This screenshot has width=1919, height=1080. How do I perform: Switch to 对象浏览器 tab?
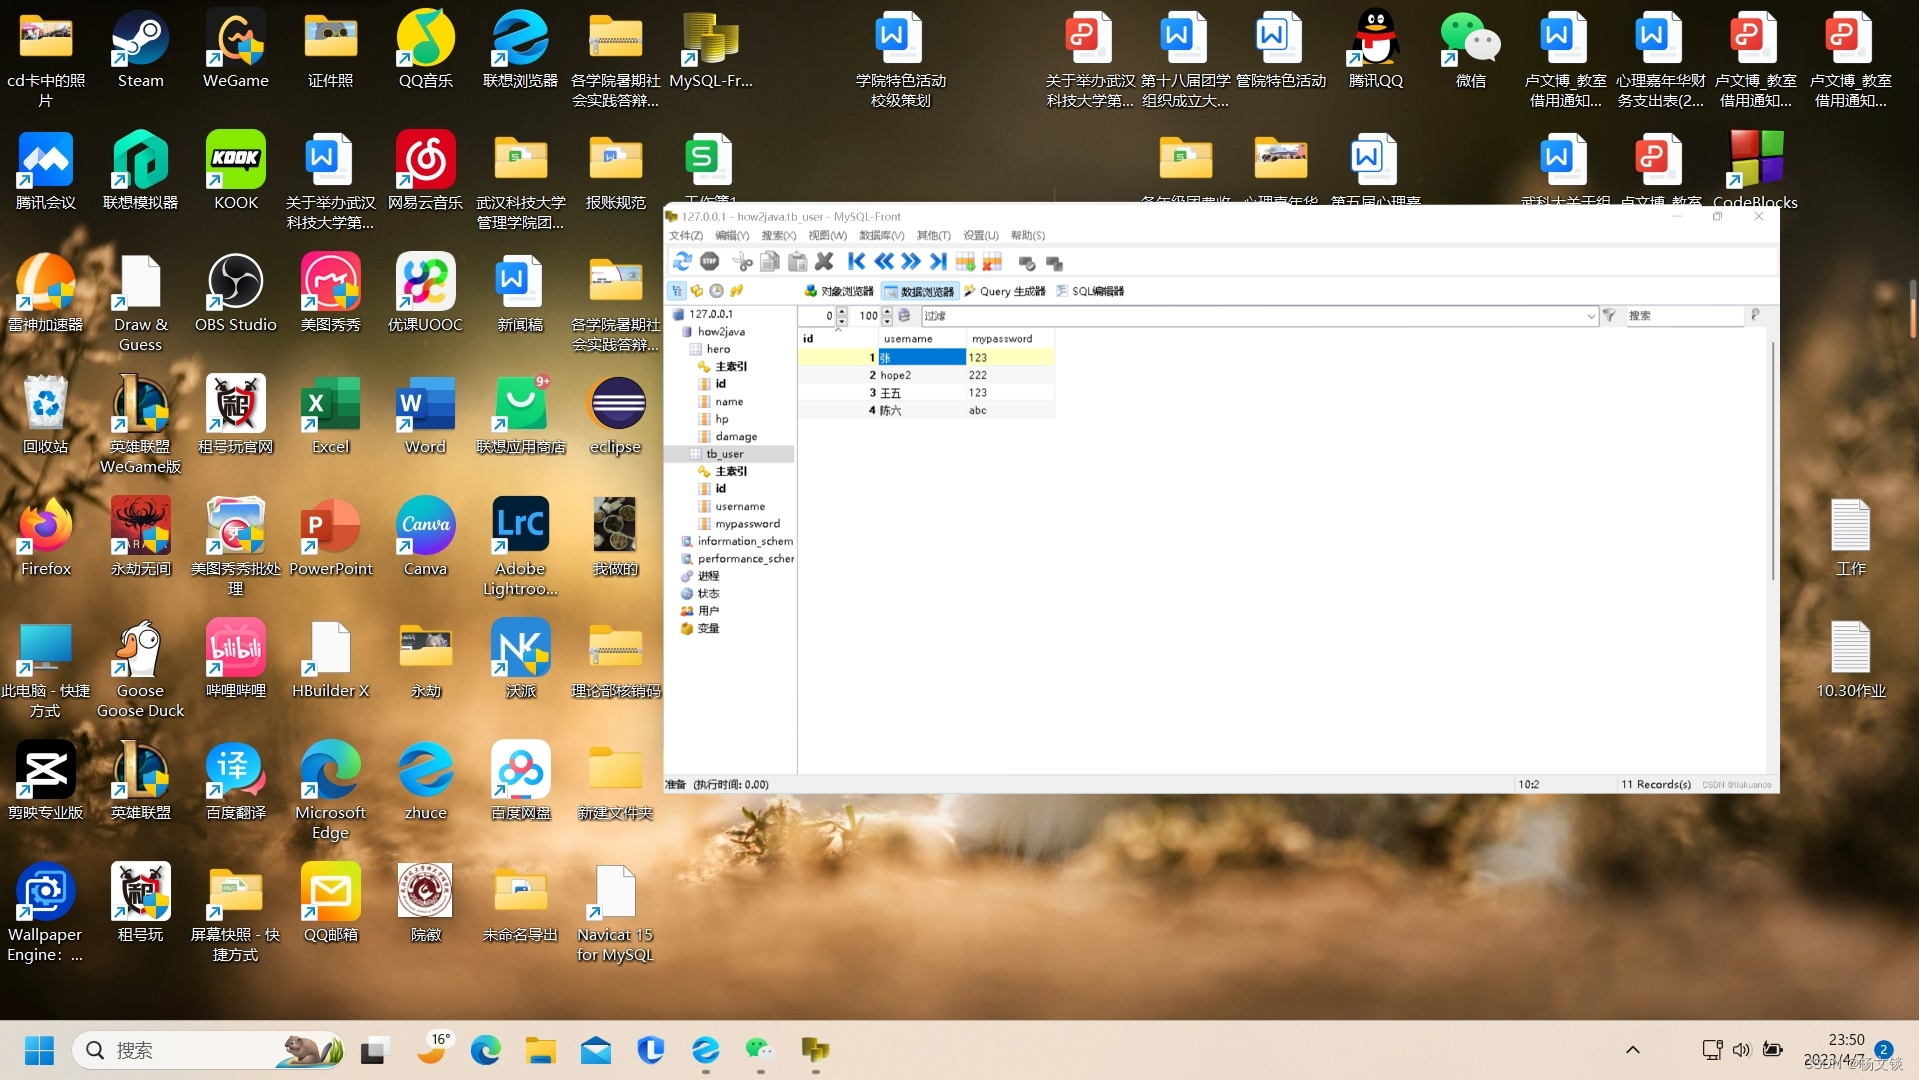839,291
